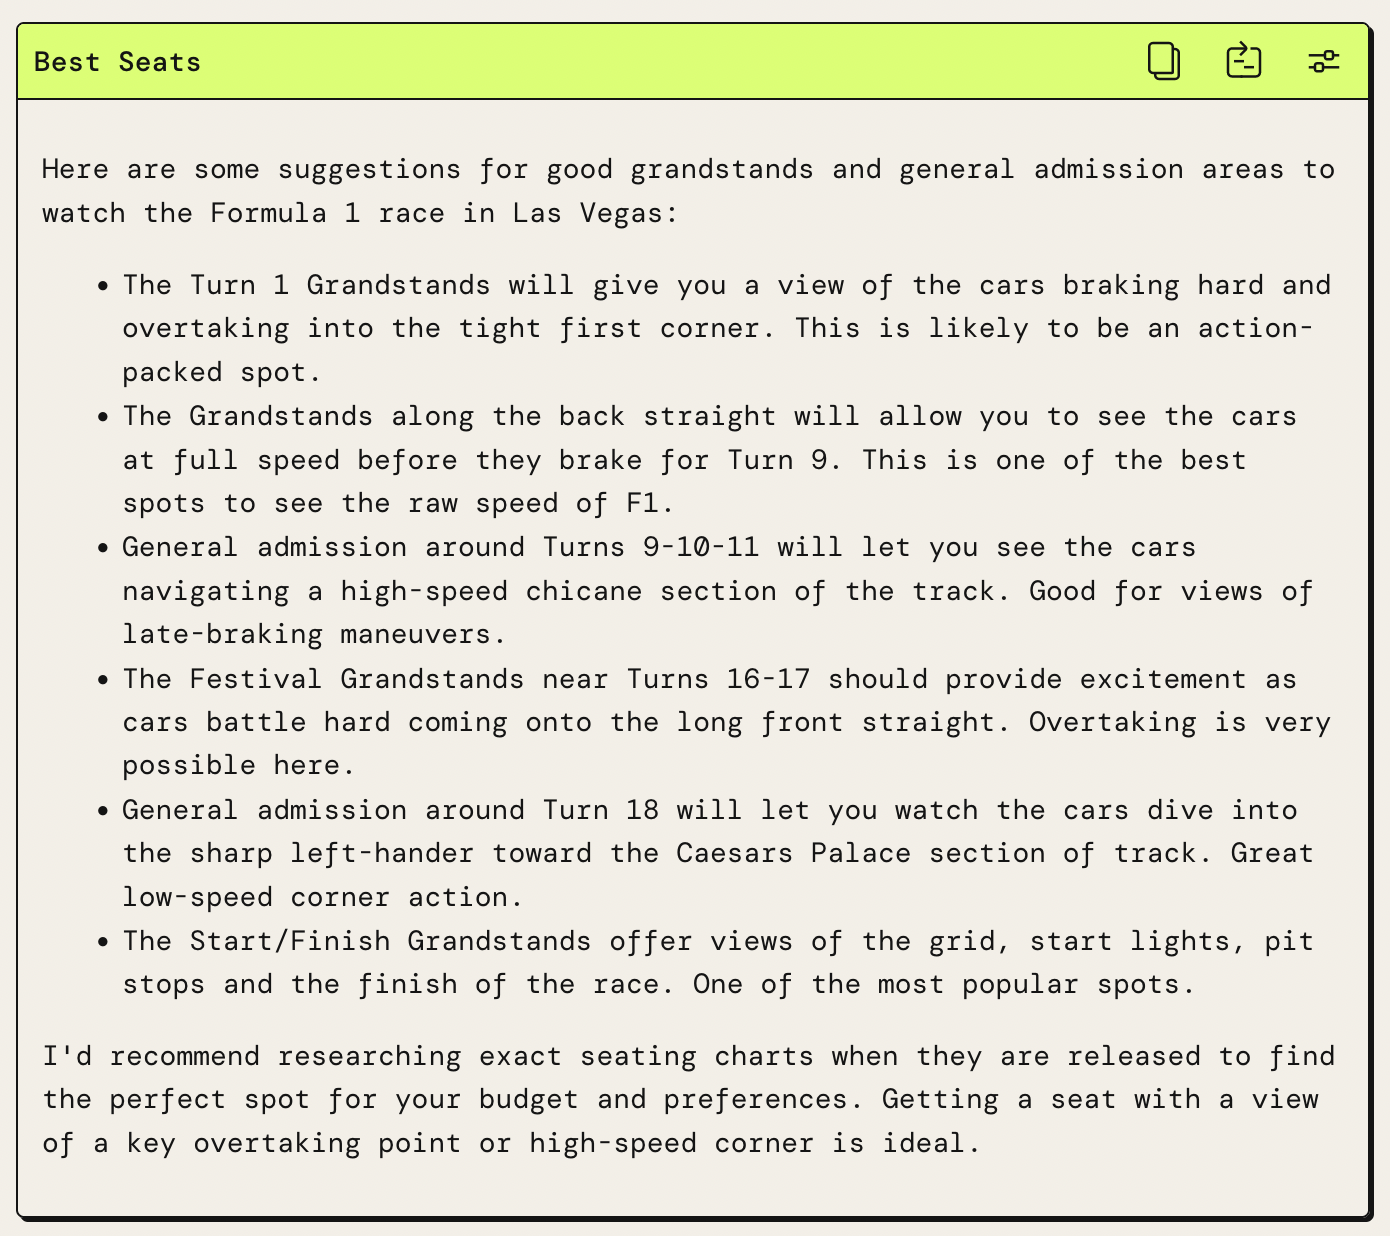Select the Turn 1 Grandstands bullet text
Image resolution: width=1390 pixels, height=1236 pixels.
point(727,329)
